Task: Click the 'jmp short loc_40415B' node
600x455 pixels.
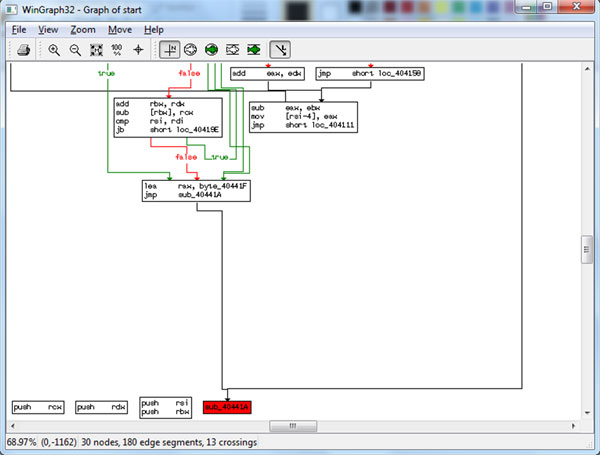Action: pos(370,73)
